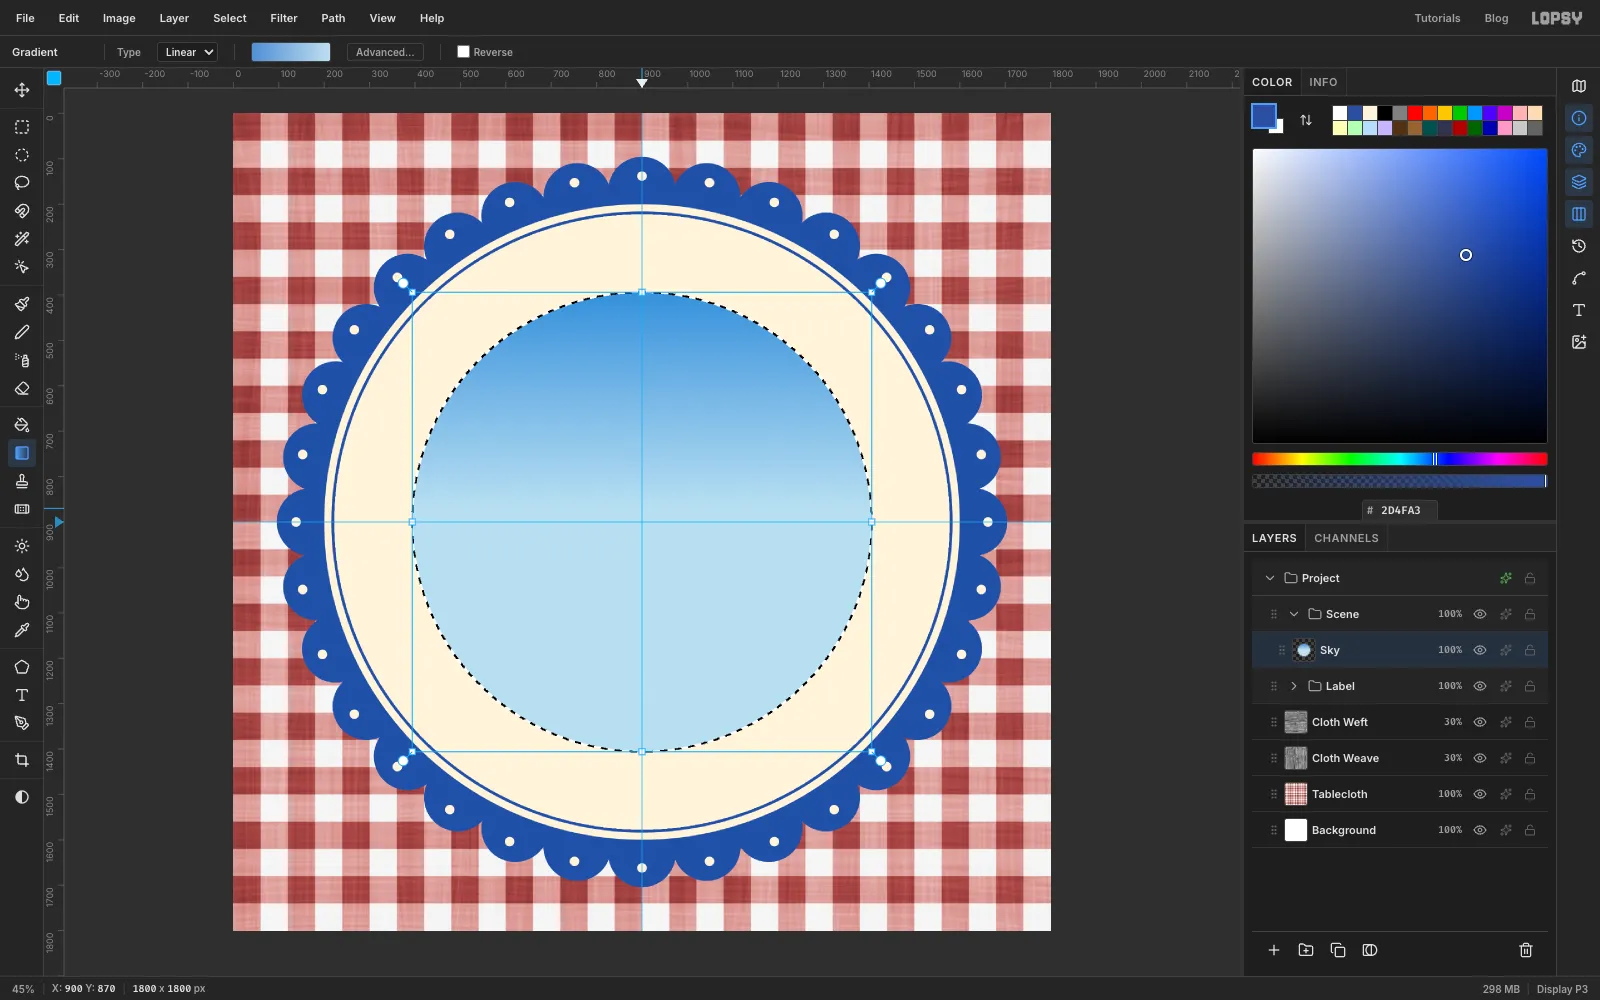Collapse the Scene folder
Image resolution: width=1600 pixels, height=1000 pixels.
coord(1294,614)
